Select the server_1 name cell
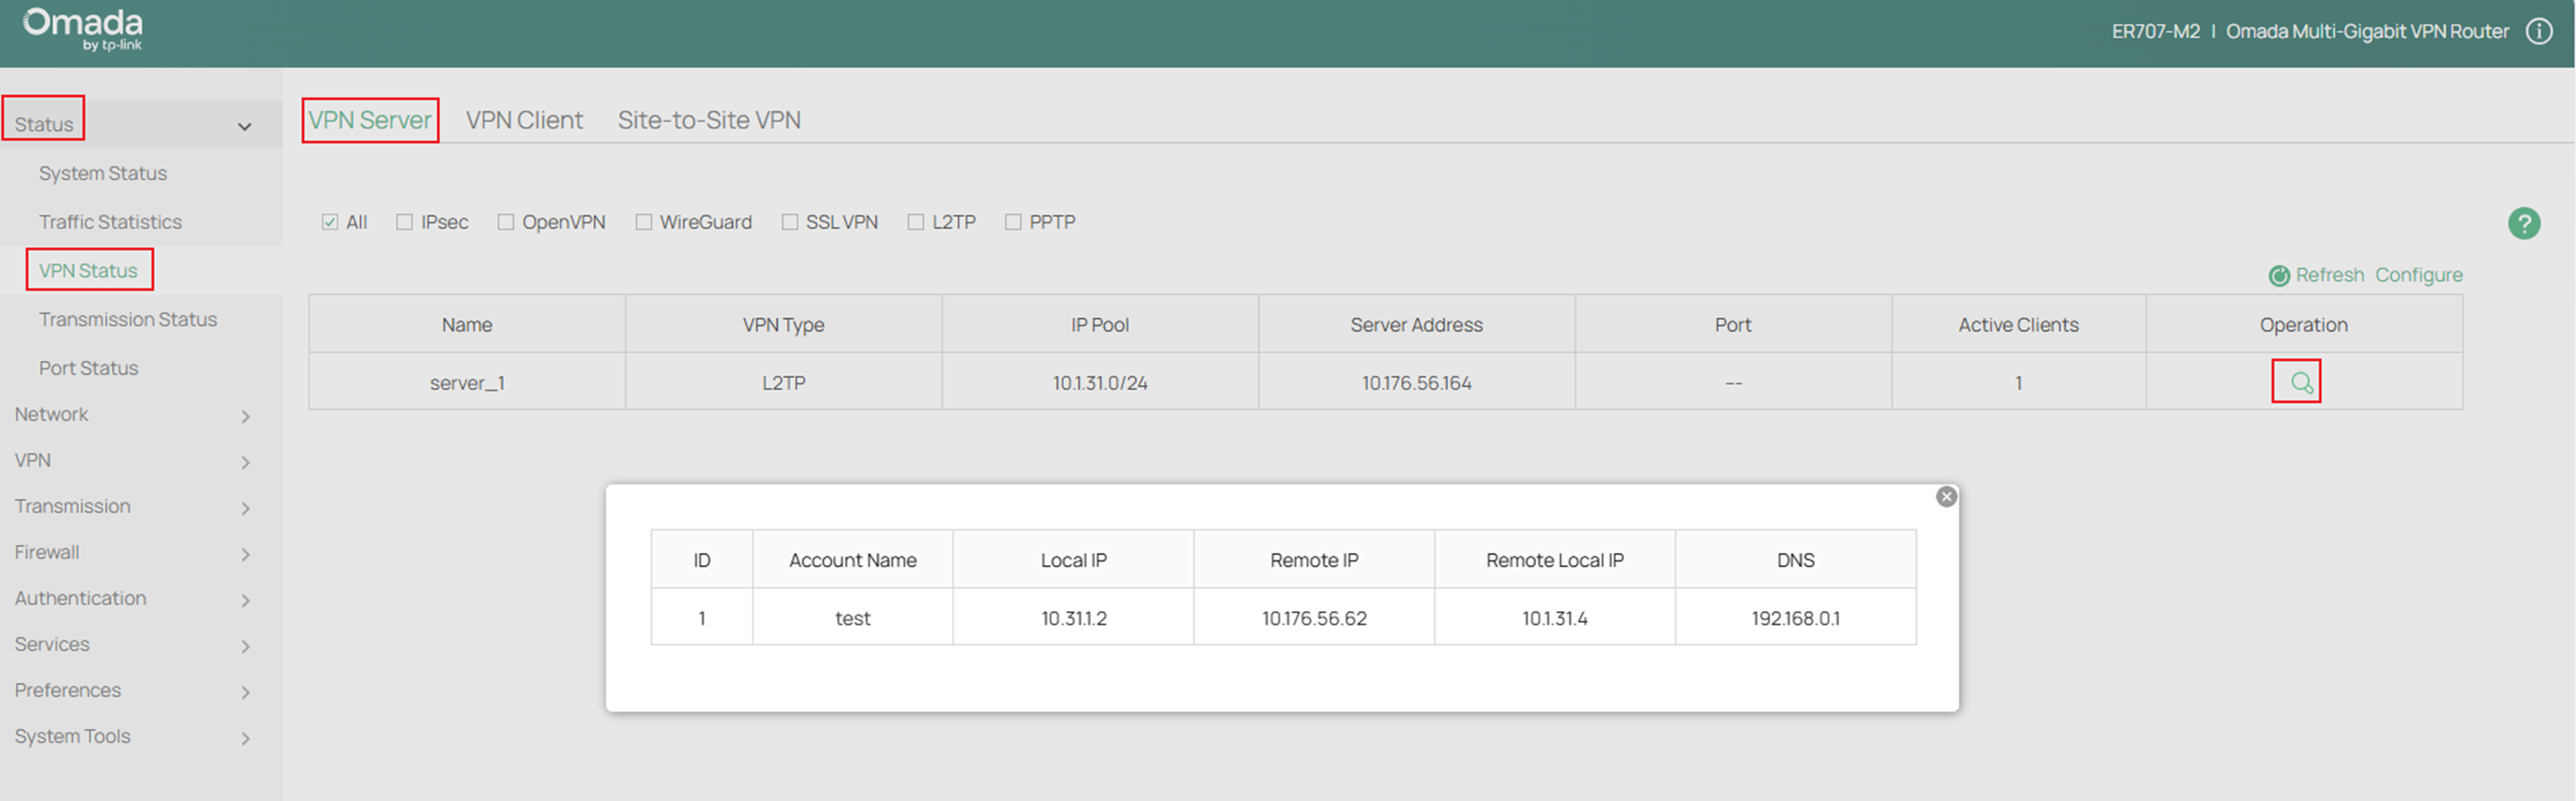Screen dimensions: 2576x801 [467, 382]
